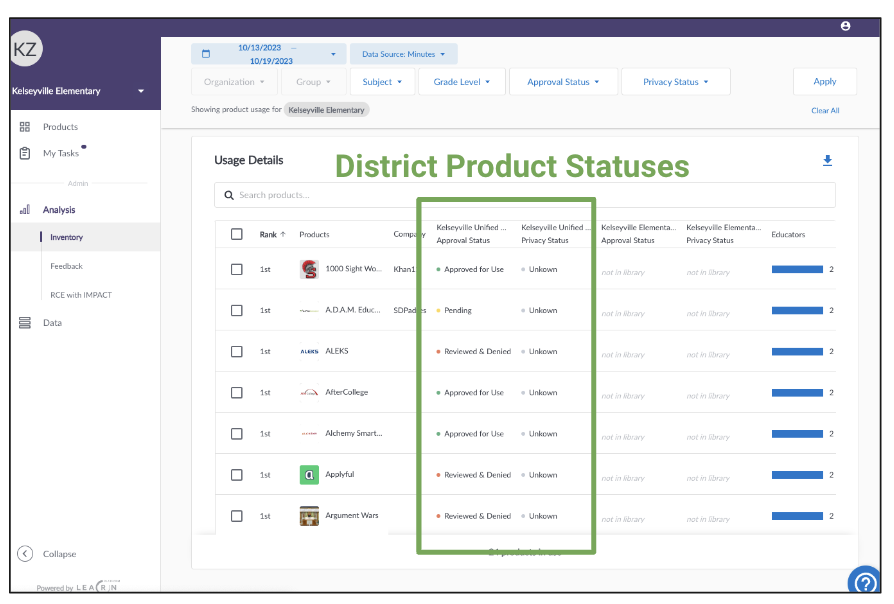Click the search magnifier icon
This screenshot has width=894, height=604.
[x=229, y=195]
